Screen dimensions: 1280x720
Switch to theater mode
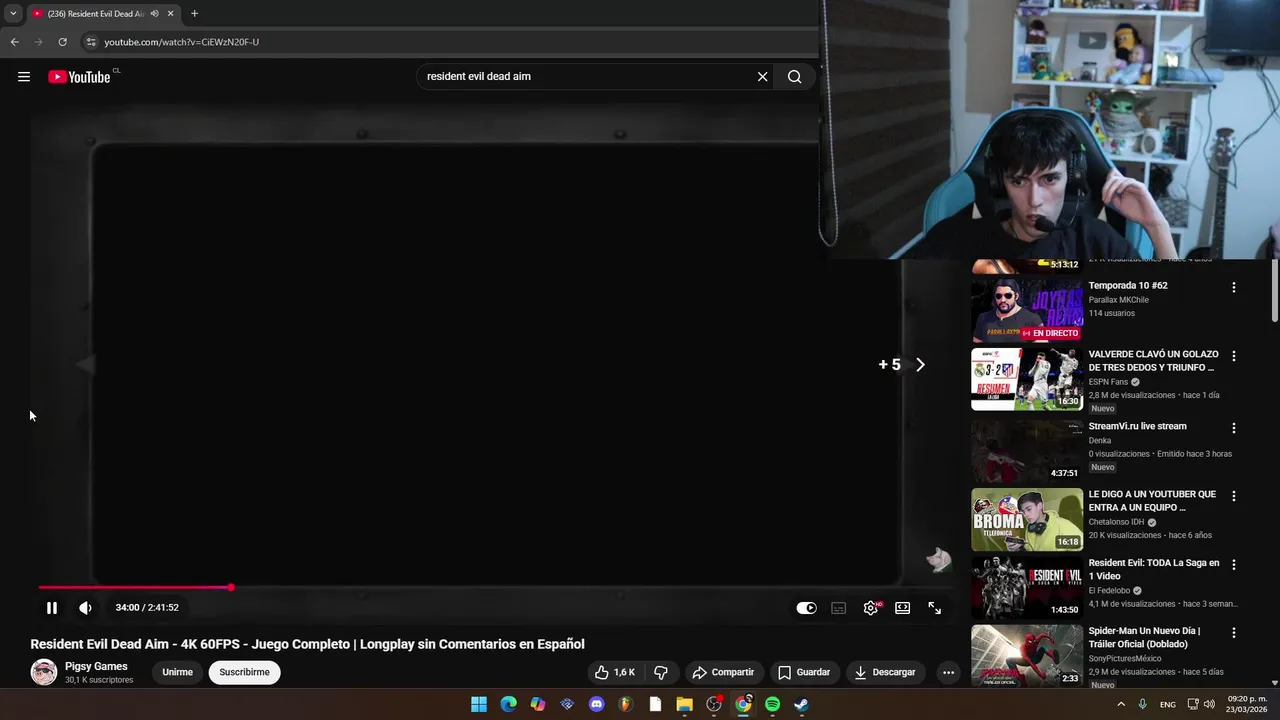903,608
